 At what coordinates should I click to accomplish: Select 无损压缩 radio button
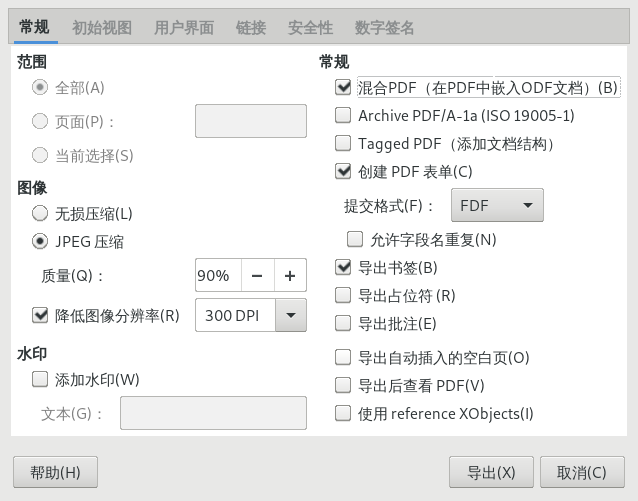40,212
